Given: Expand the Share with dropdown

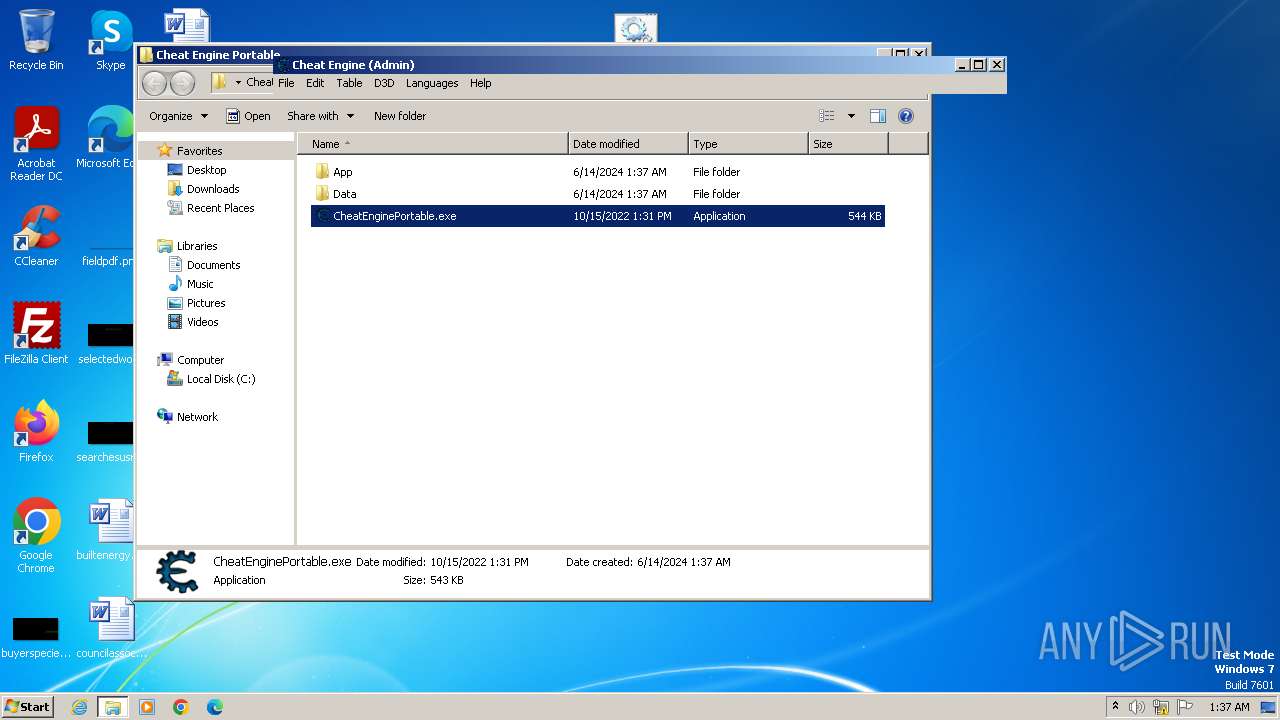Looking at the screenshot, I should 320,116.
